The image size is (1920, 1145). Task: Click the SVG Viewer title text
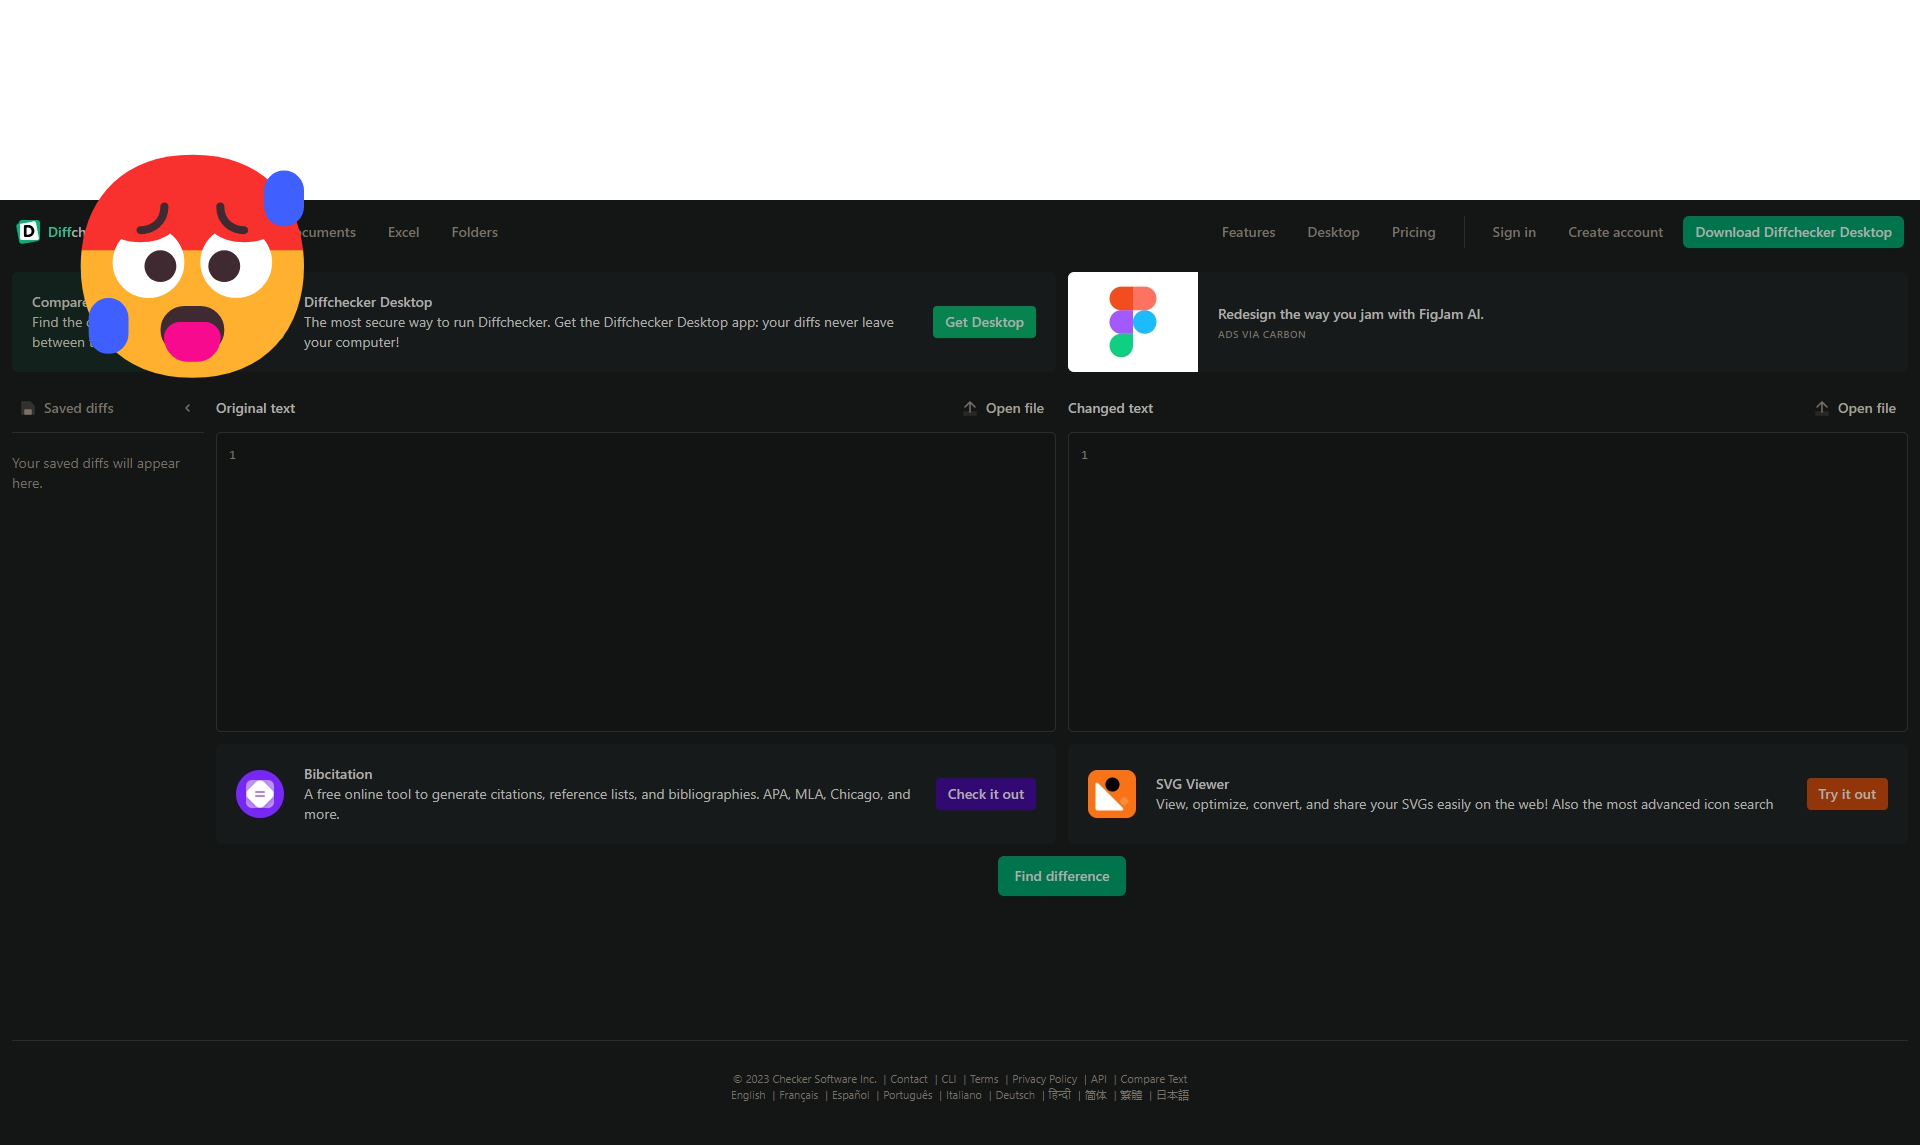(1192, 784)
